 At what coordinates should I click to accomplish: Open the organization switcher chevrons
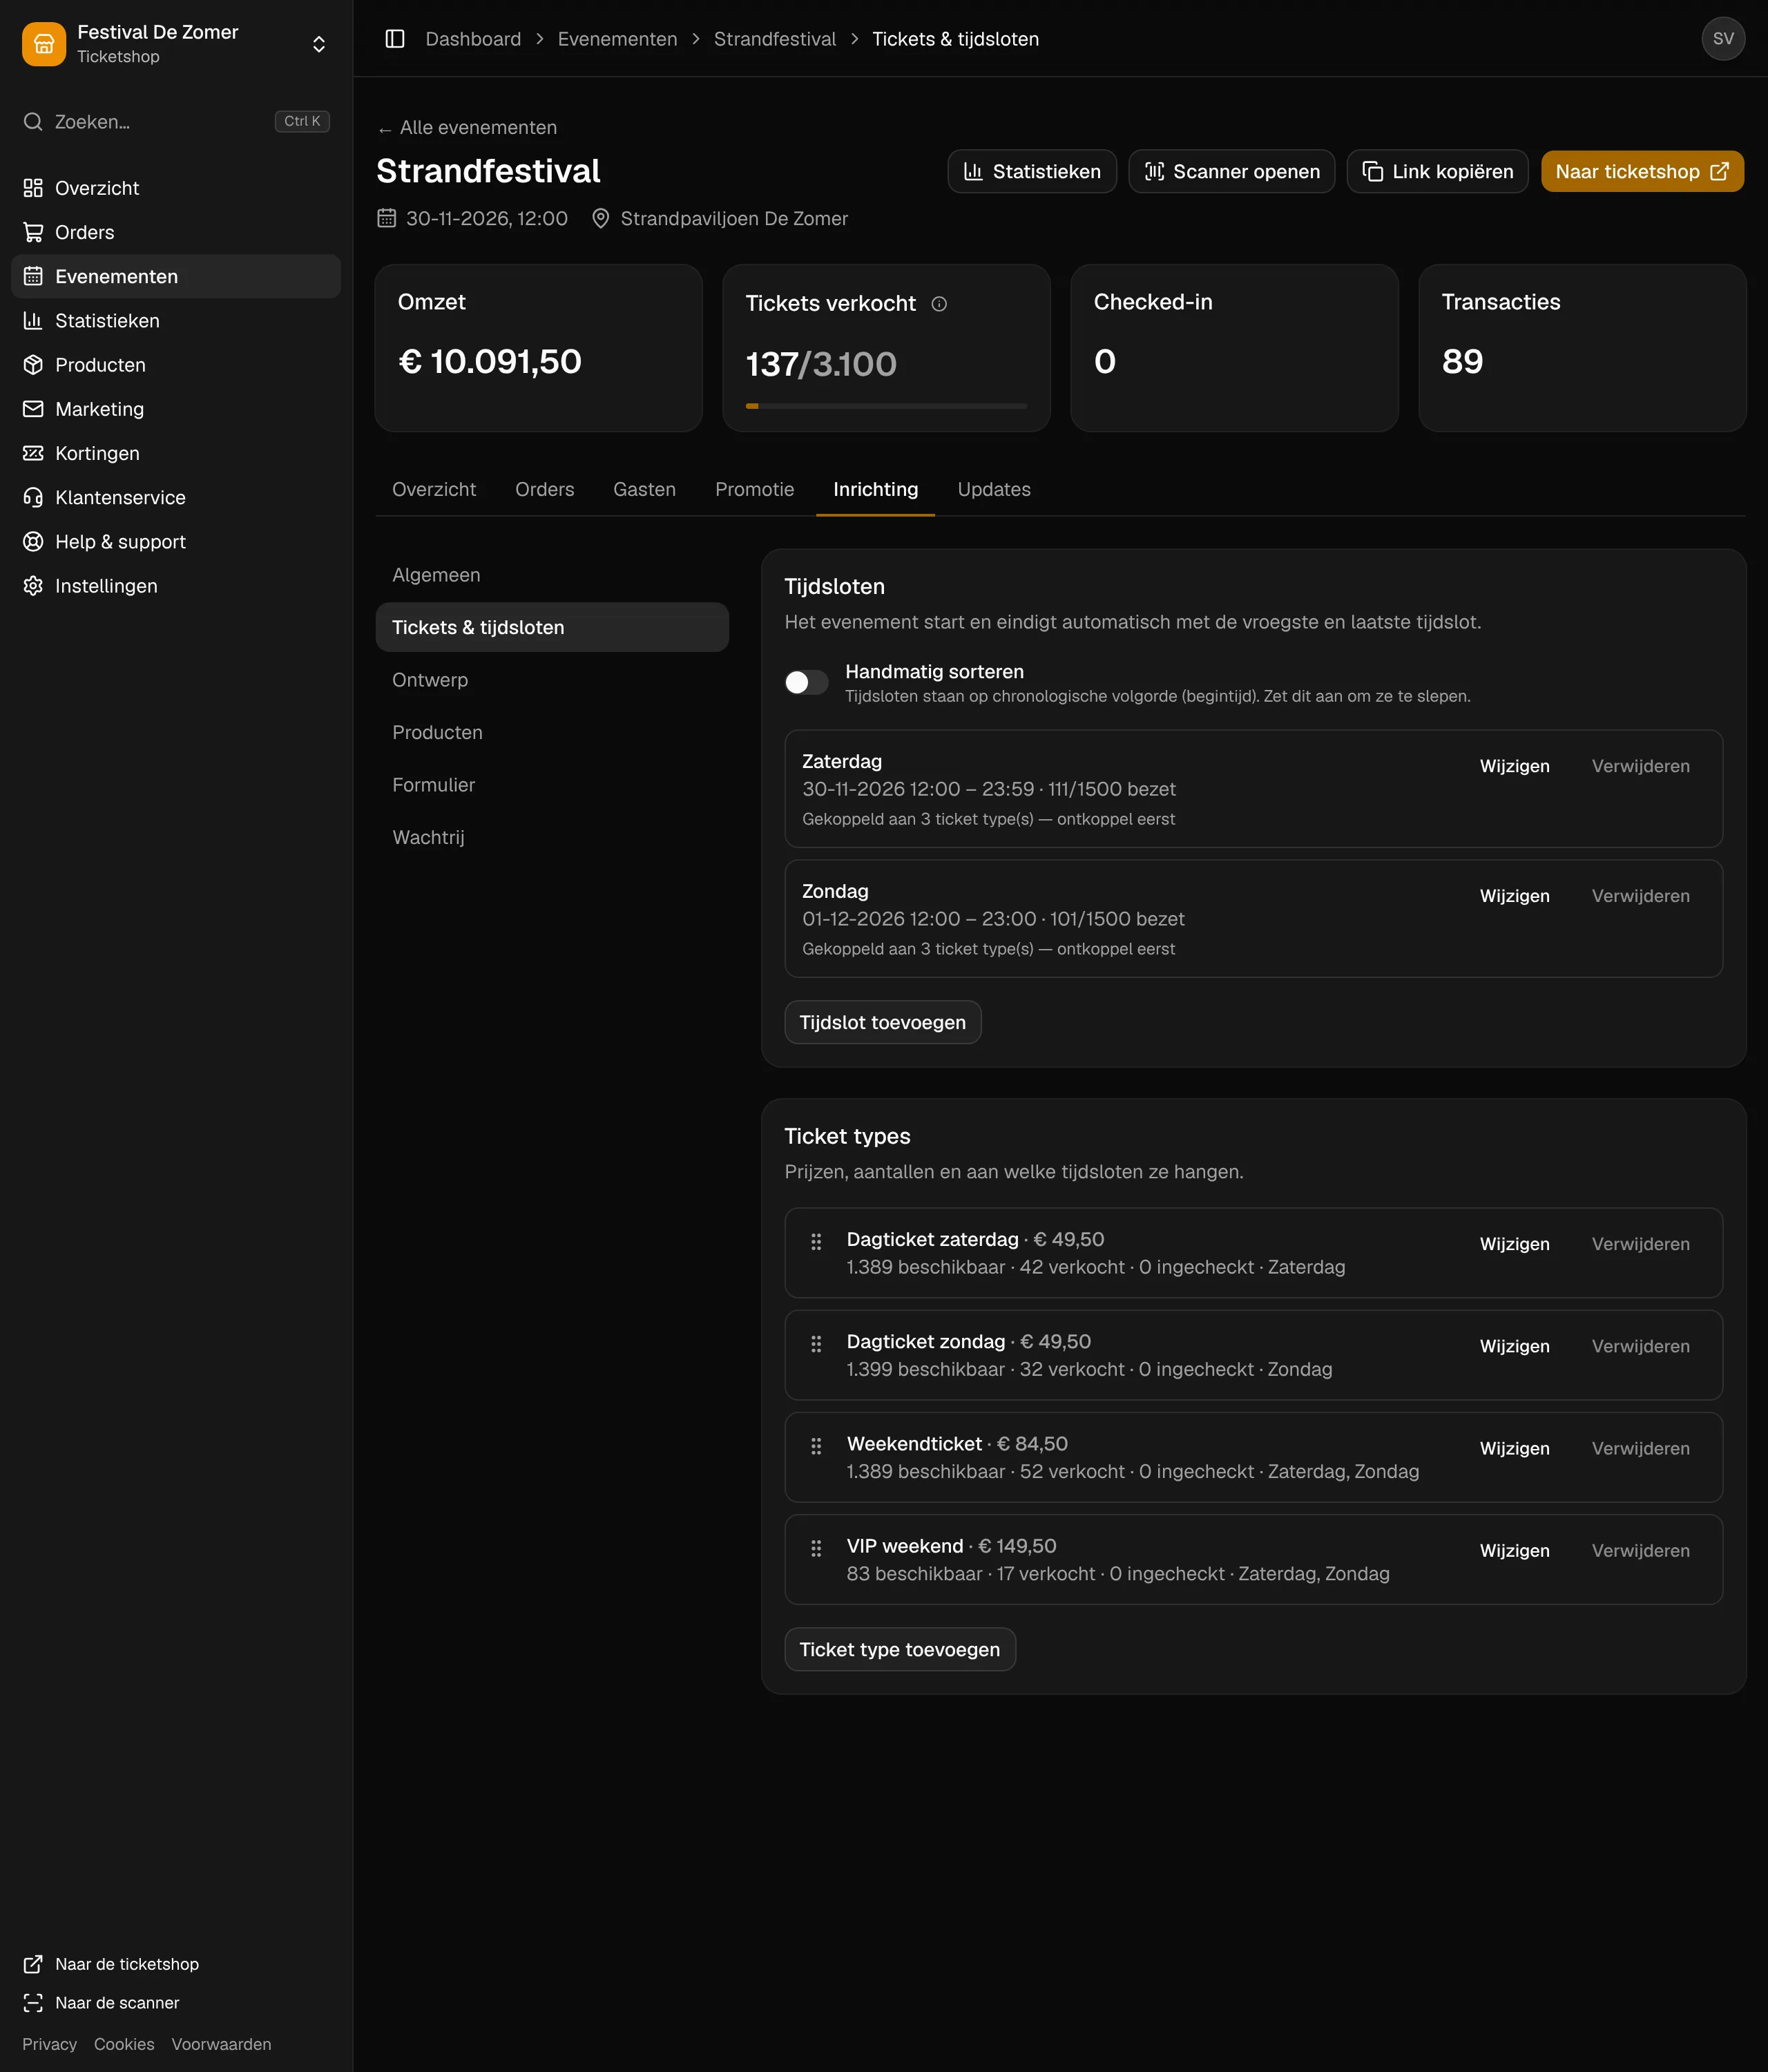point(319,44)
